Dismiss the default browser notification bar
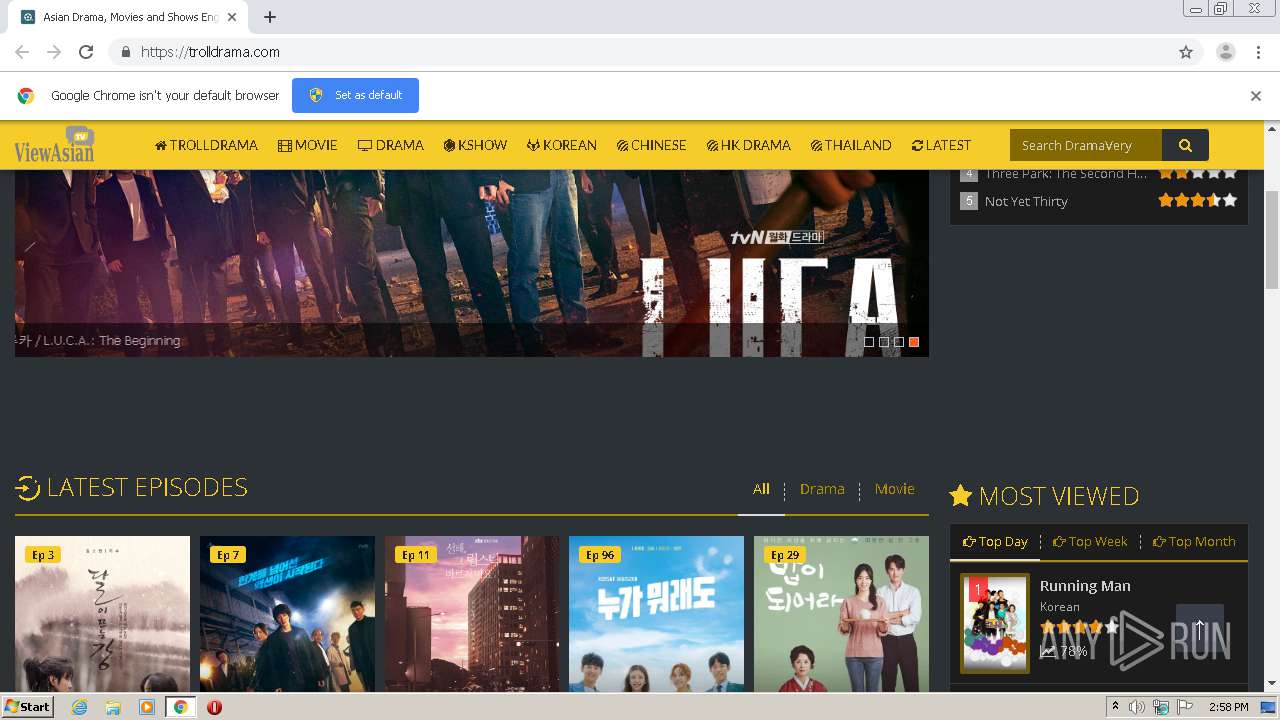The image size is (1280, 720). coord(1255,96)
